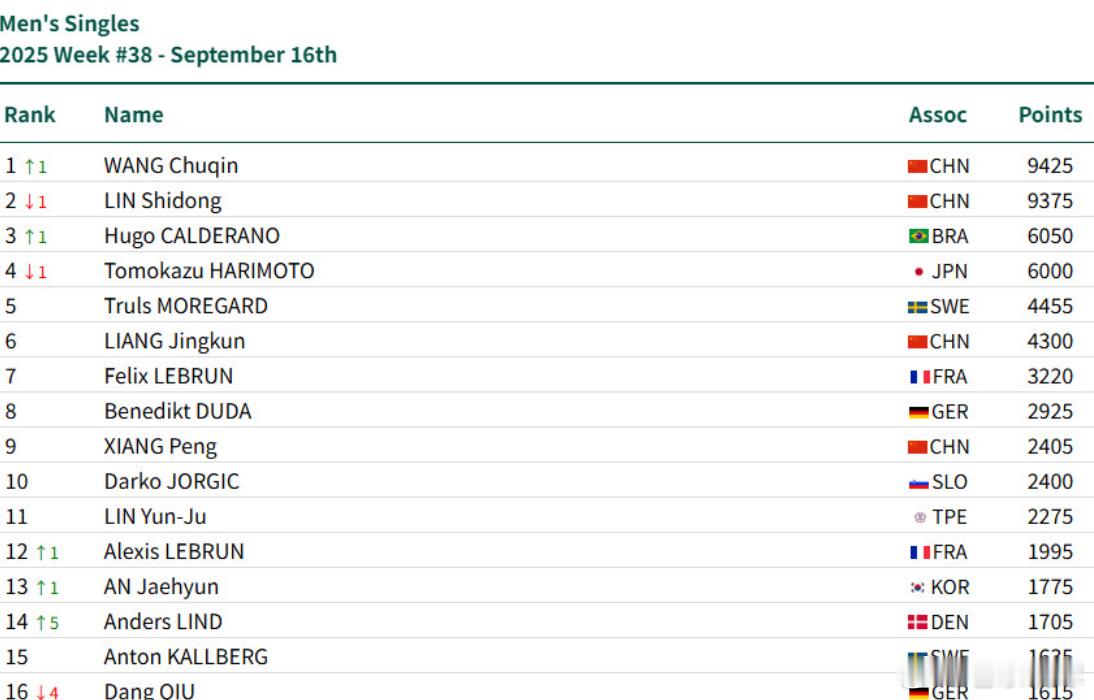Click France flag icon in Felix LEBRUN row

(x=920, y=377)
